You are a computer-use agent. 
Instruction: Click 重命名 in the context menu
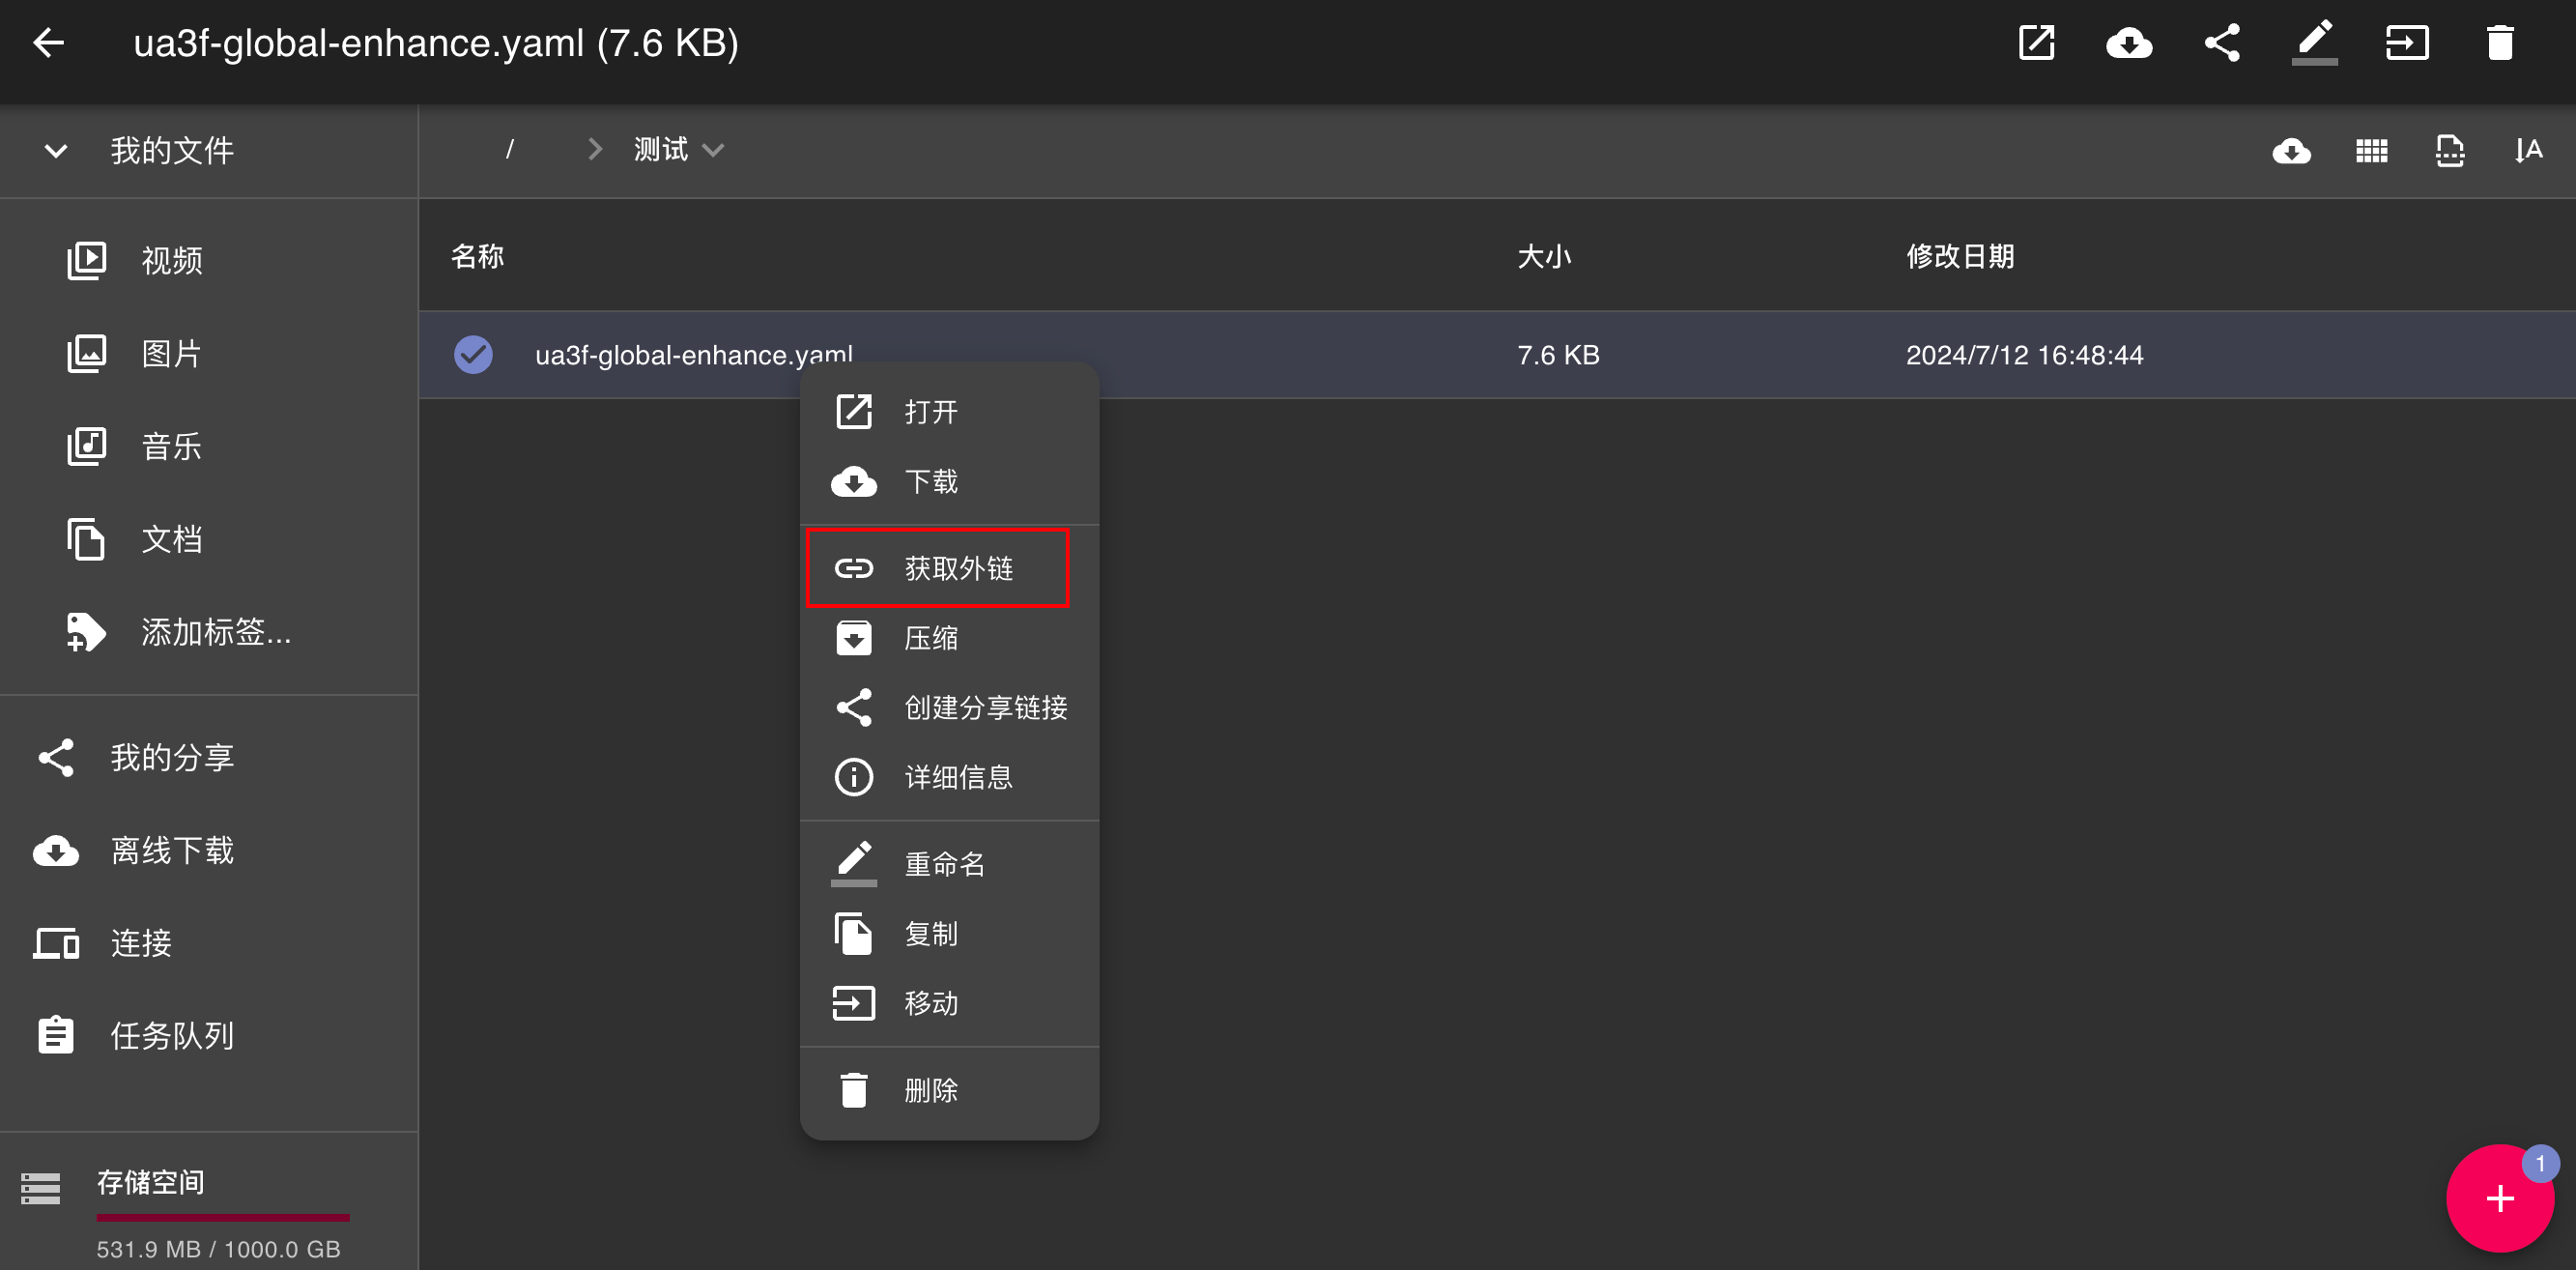(945, 864)
